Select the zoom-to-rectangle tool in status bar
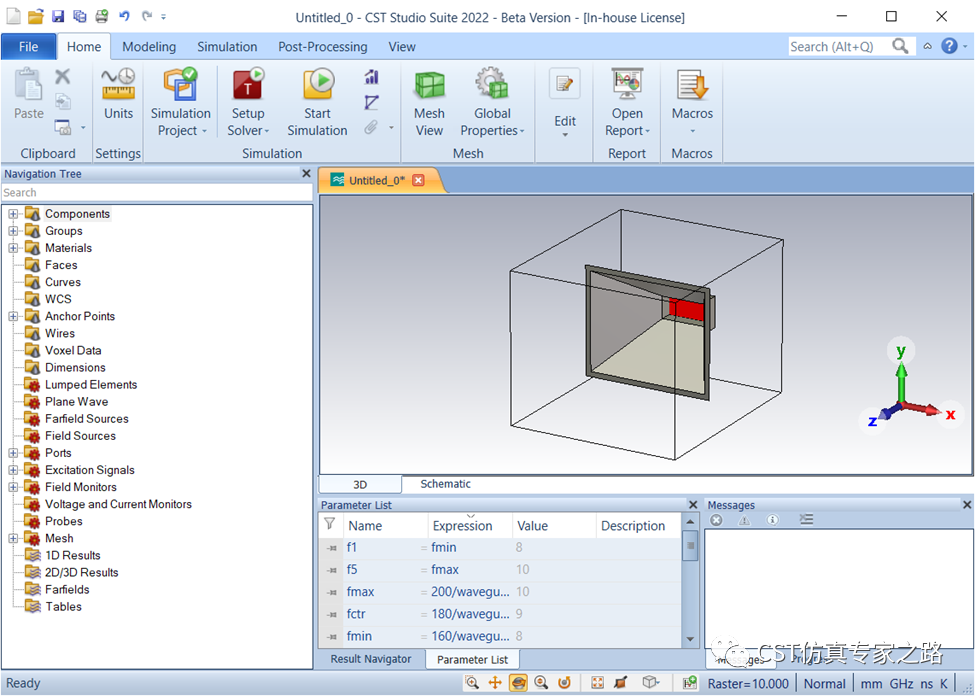The image size is (975, 696). click(472, 682)
